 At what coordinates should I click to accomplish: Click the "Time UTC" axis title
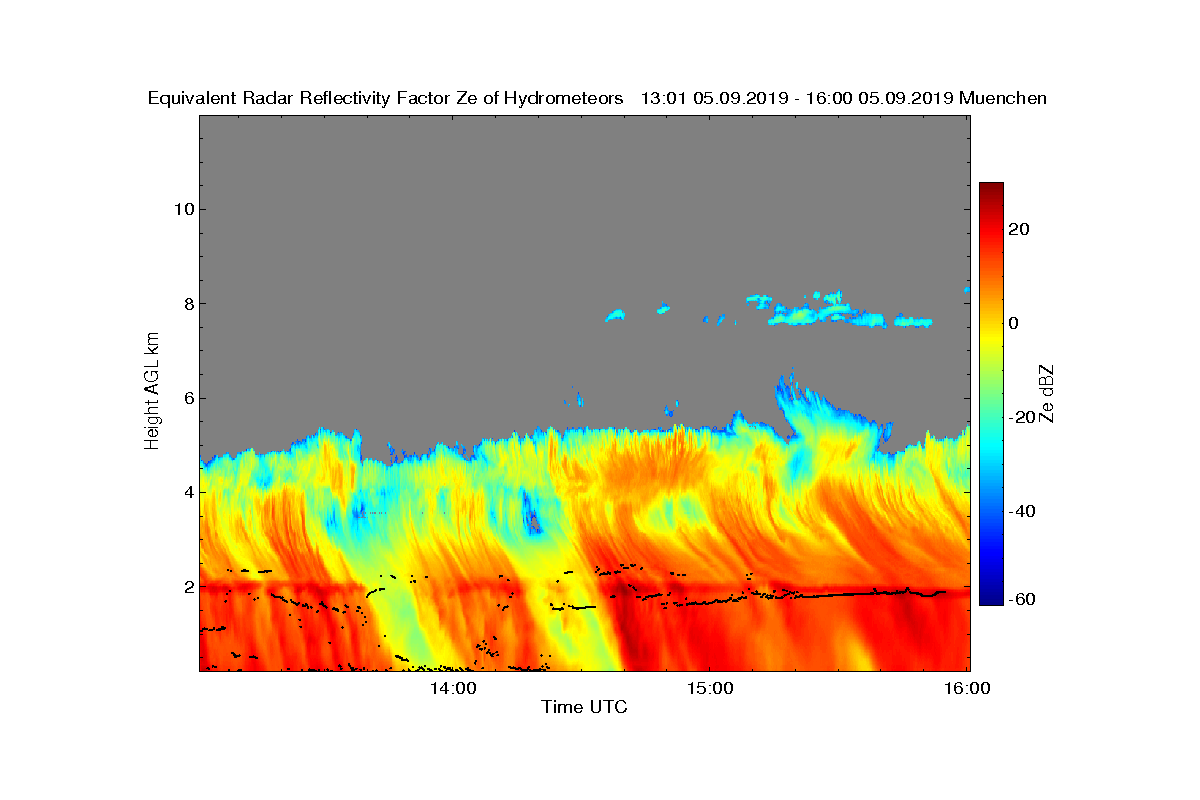pos(585,708)
